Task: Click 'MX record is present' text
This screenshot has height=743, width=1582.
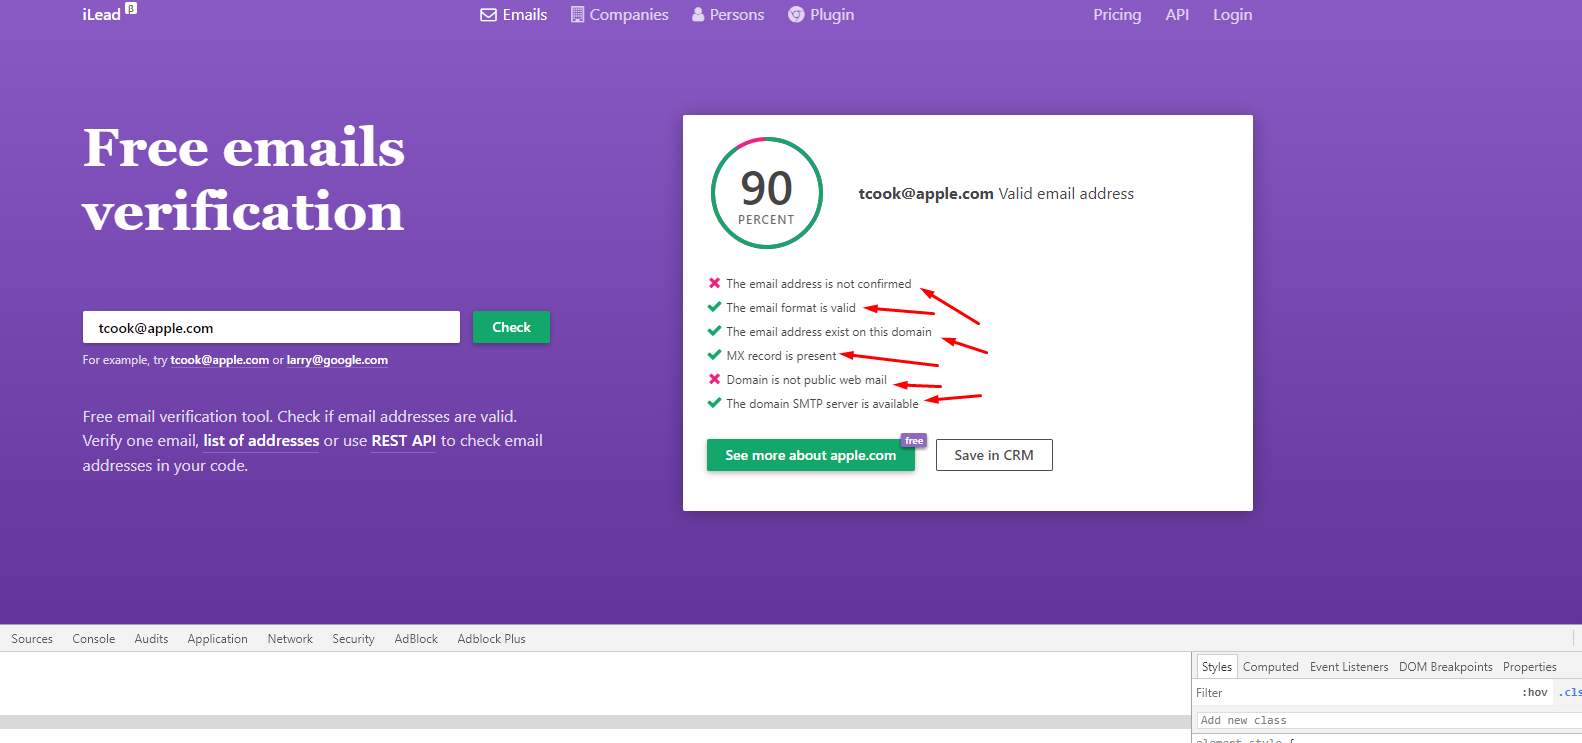Action: point(781,356)
